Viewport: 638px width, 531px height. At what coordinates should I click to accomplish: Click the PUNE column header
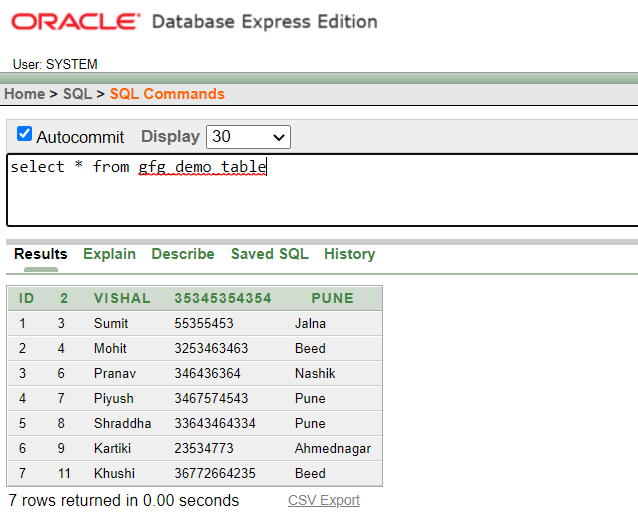click(x=332, y=298)
